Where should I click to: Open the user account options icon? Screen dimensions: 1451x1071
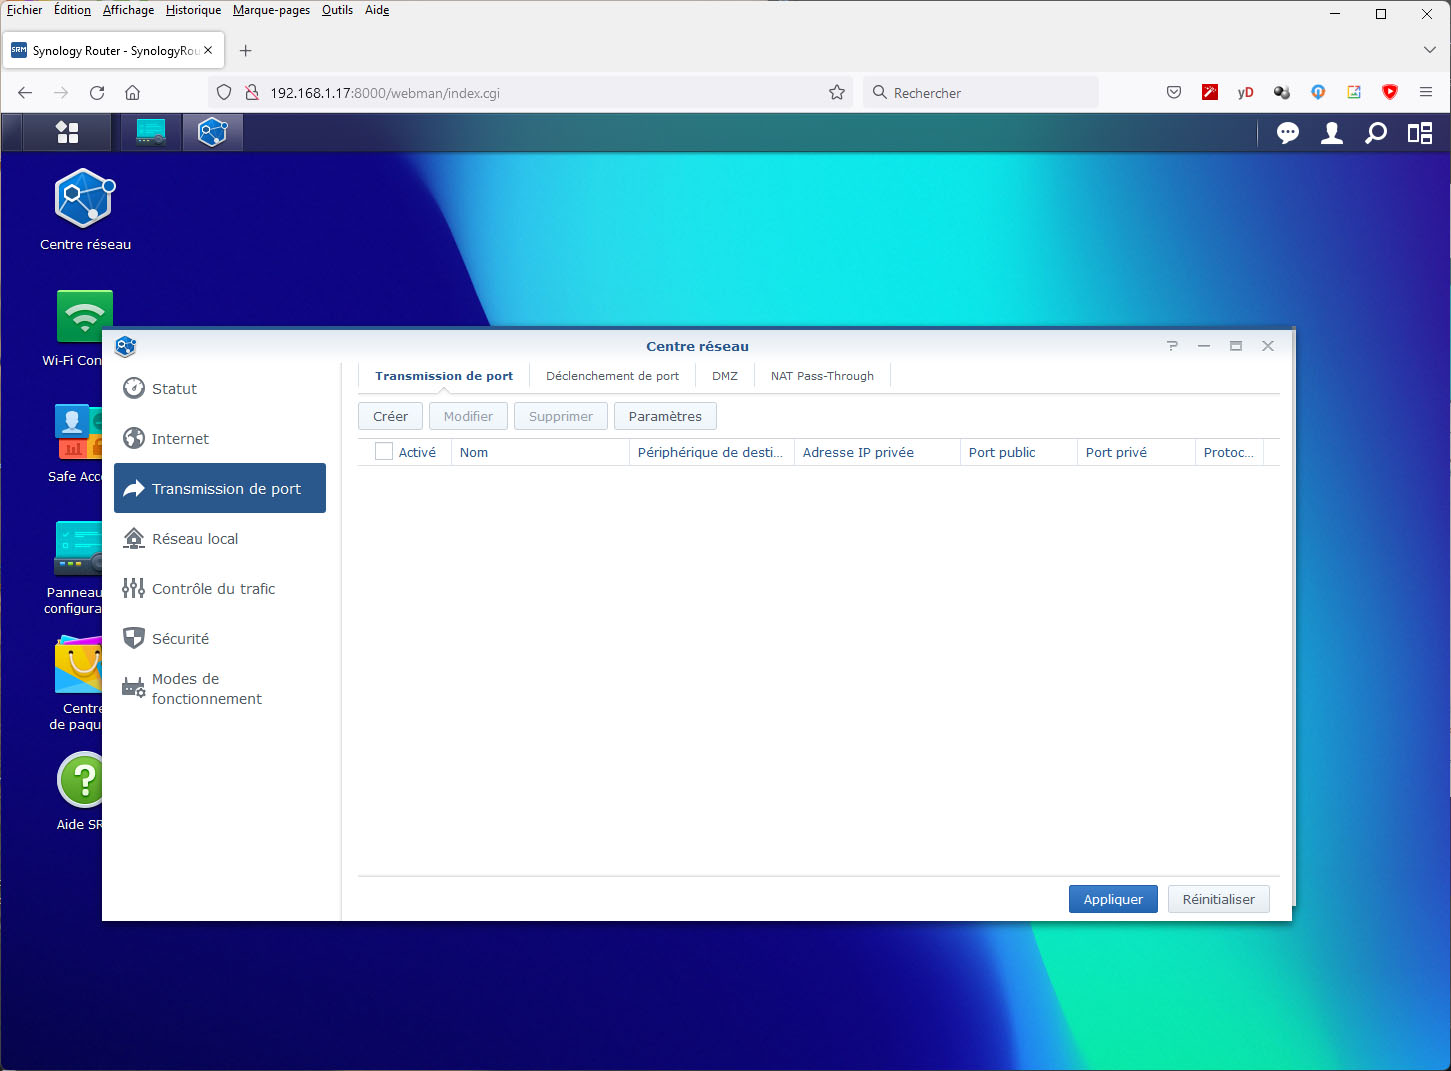[1331, 133]
